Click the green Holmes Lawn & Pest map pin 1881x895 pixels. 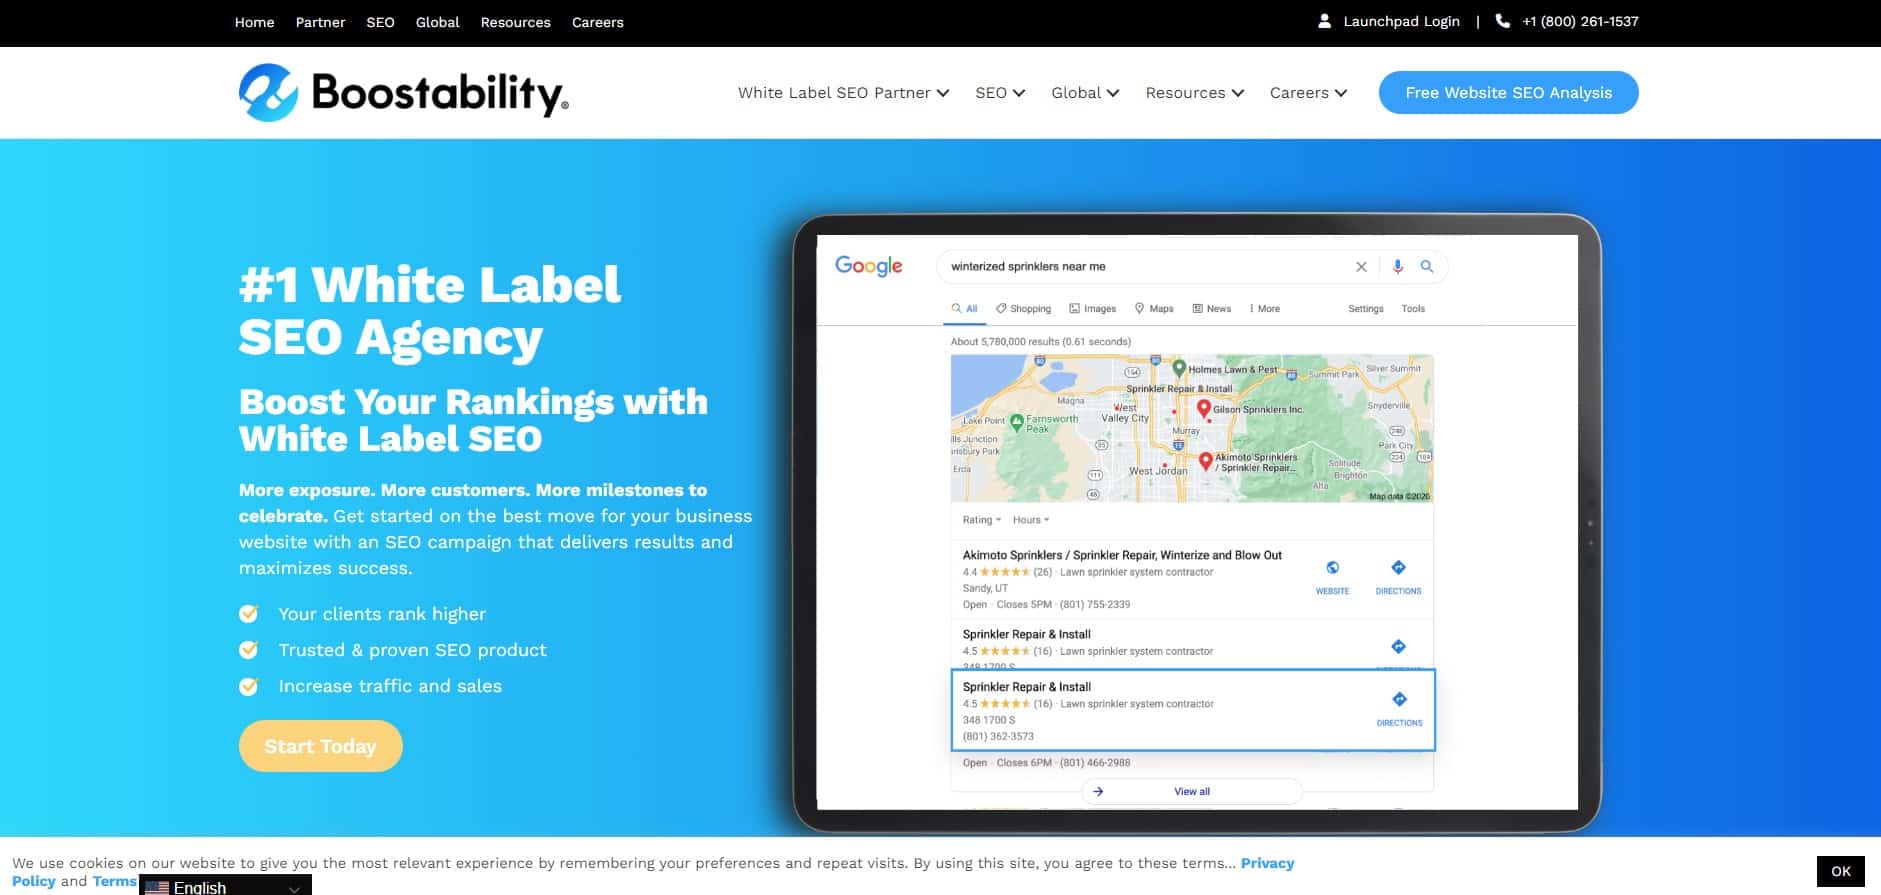click(x=1179, y=368)
